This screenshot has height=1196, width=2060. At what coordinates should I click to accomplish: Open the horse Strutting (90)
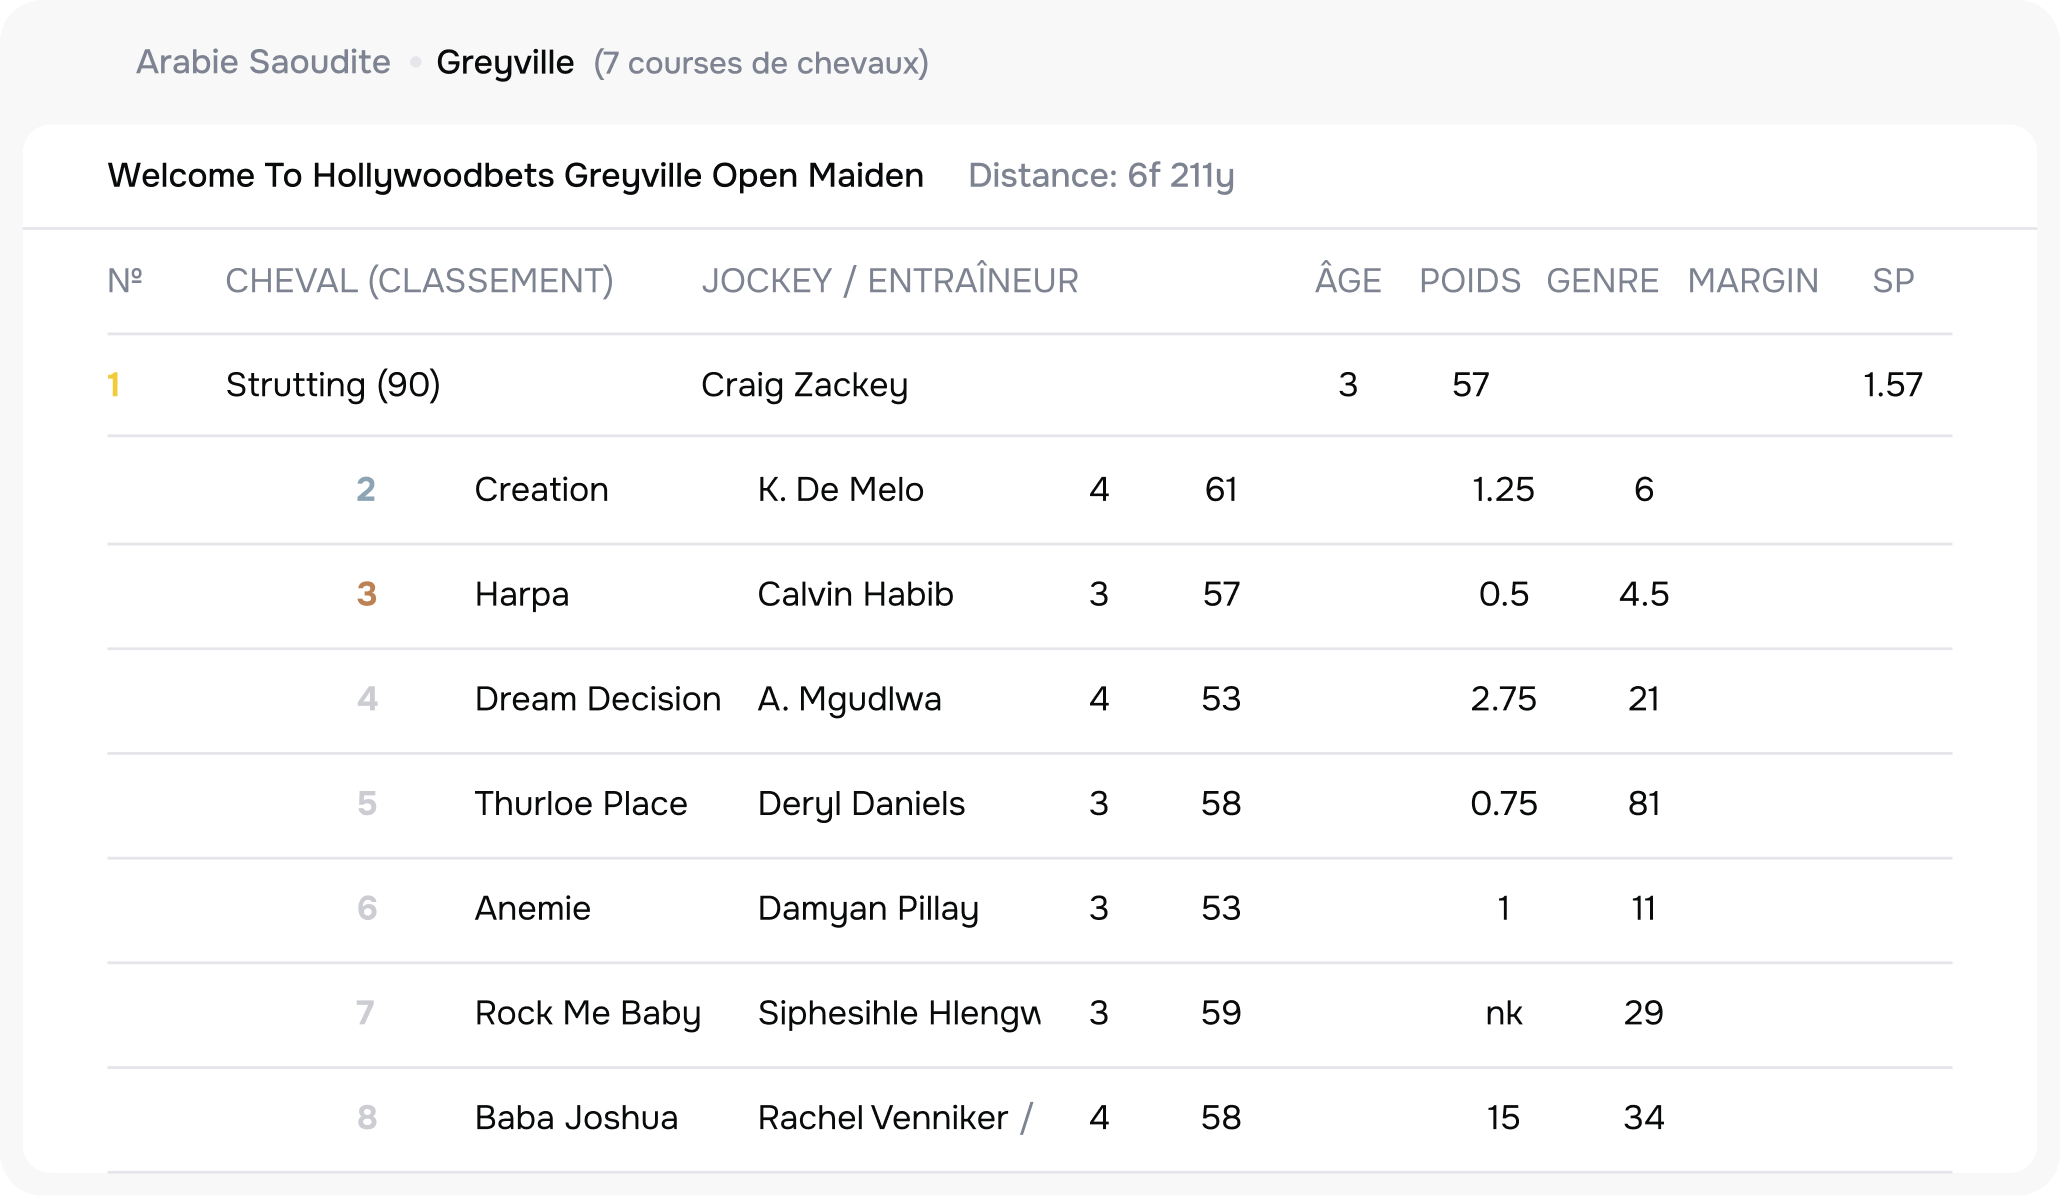click(x=333, y=385)
